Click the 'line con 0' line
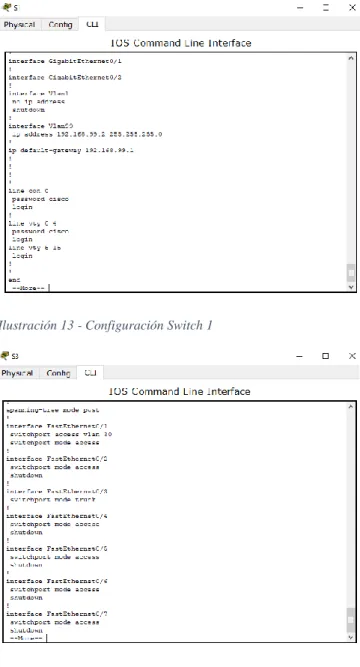360x667 pixels. (28, 191)
